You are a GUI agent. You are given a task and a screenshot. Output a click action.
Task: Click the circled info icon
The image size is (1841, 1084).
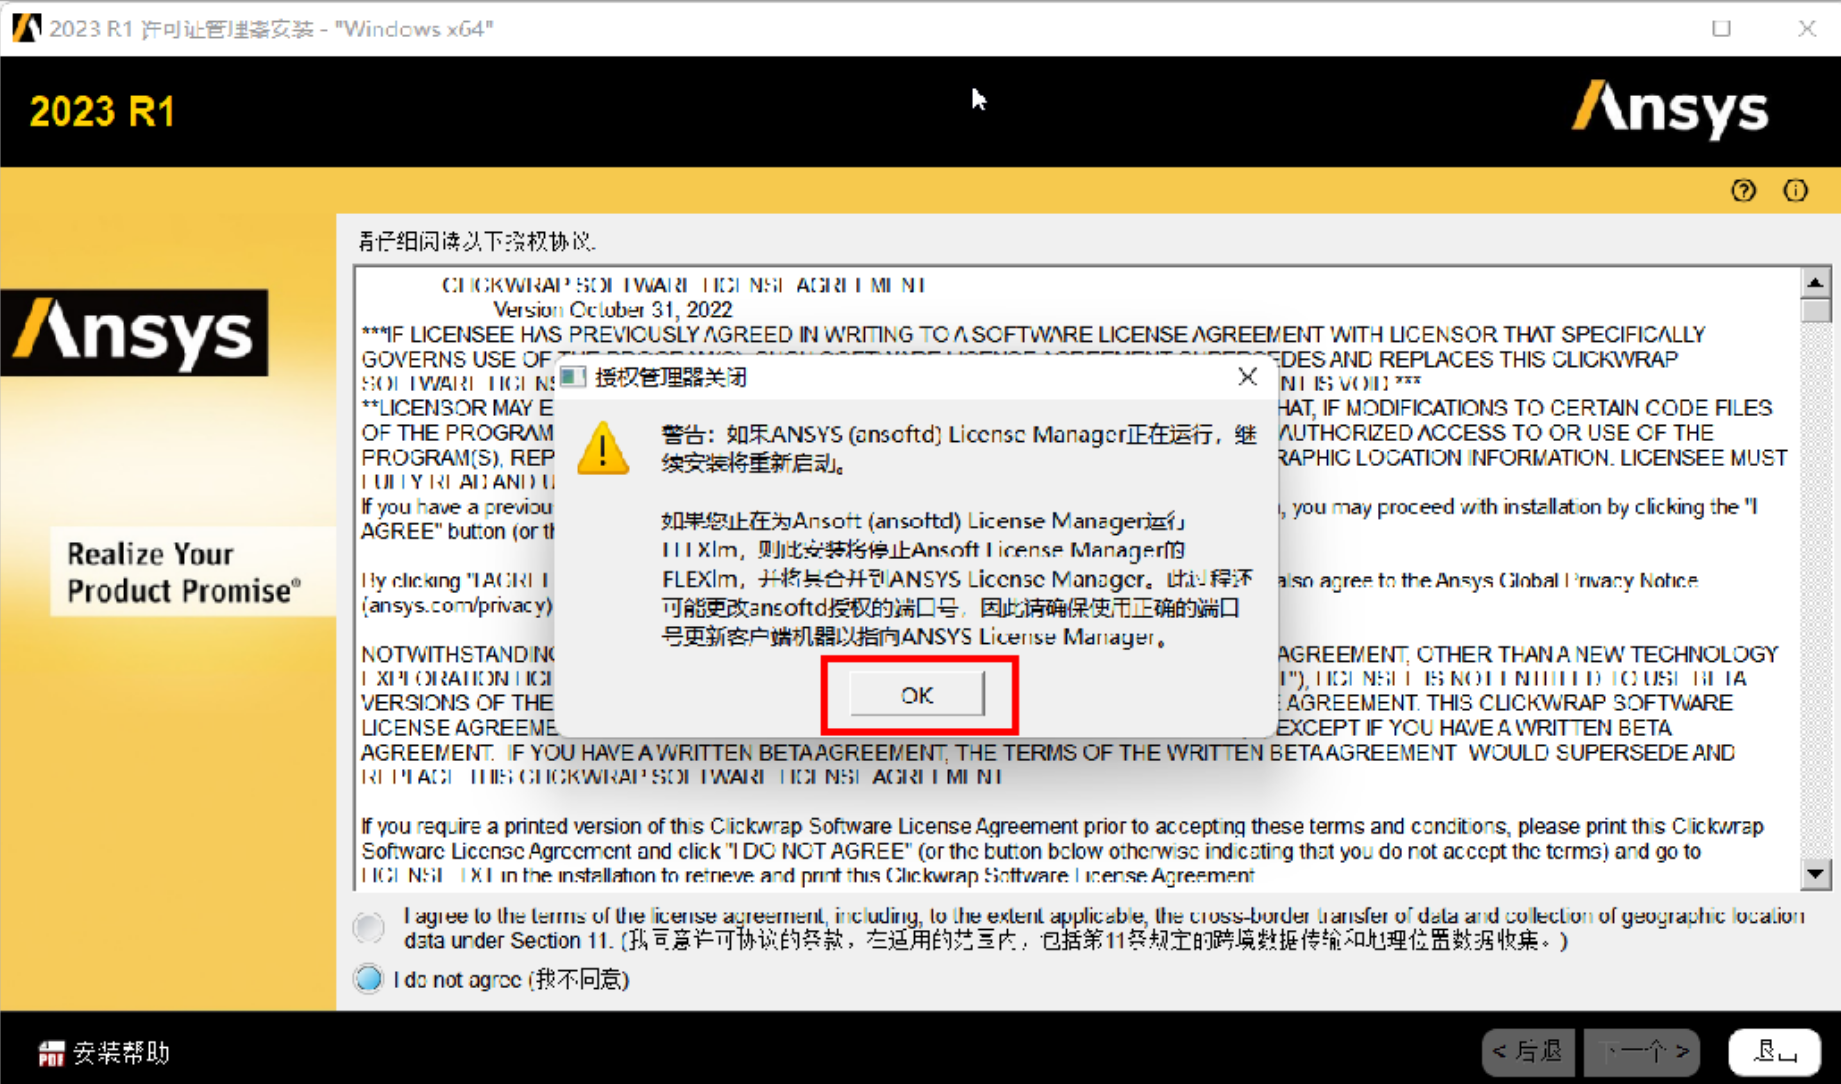1795,190
